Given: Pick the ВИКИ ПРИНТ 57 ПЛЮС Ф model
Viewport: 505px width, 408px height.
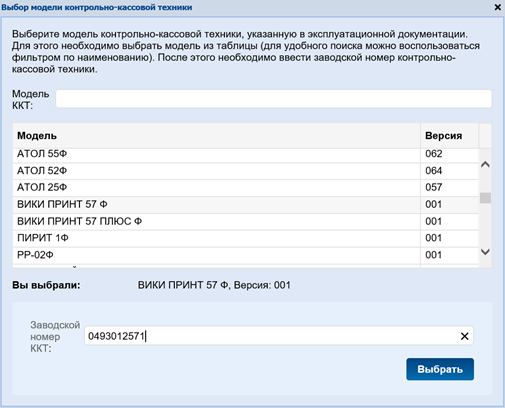Looking at the screenshot, I should (245, 222).
